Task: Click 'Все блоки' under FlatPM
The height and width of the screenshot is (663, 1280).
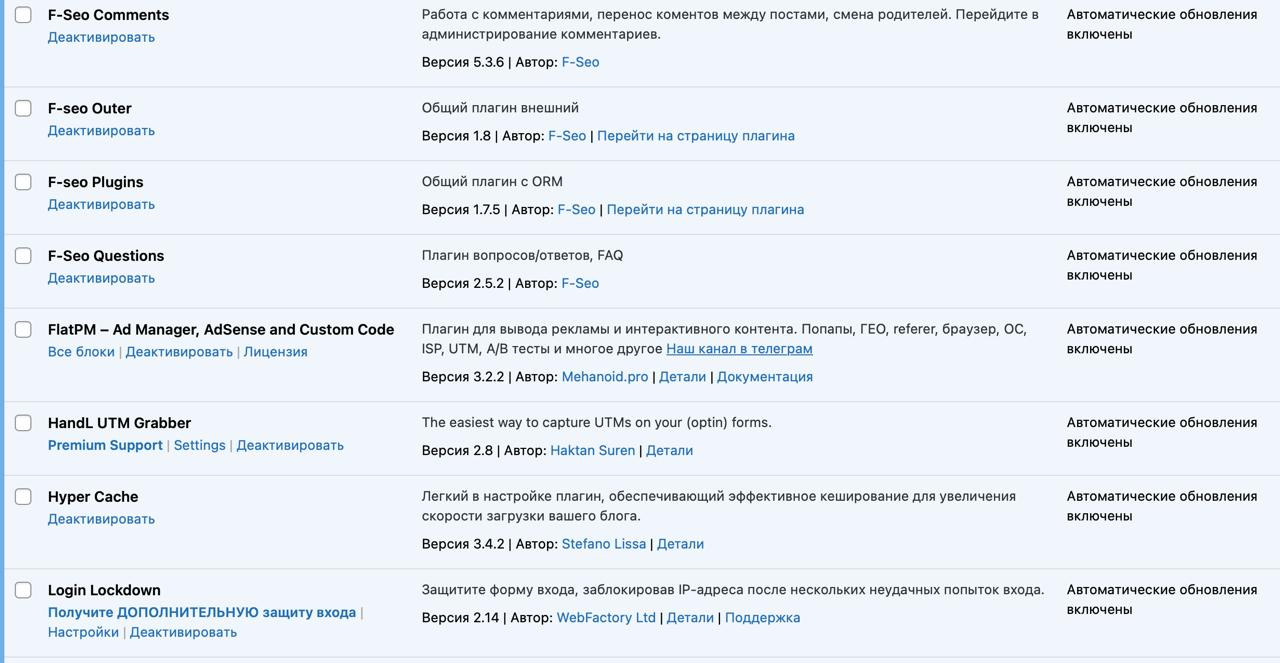Action: click(x=81, y=352)
